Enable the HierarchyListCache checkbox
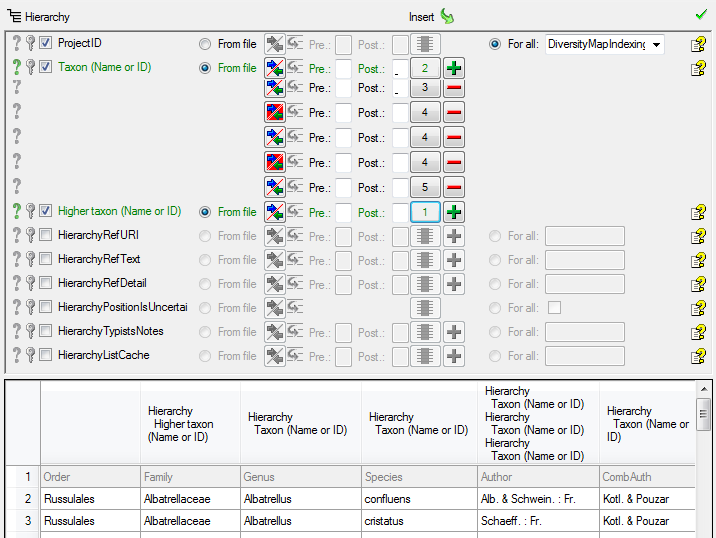 45,356
